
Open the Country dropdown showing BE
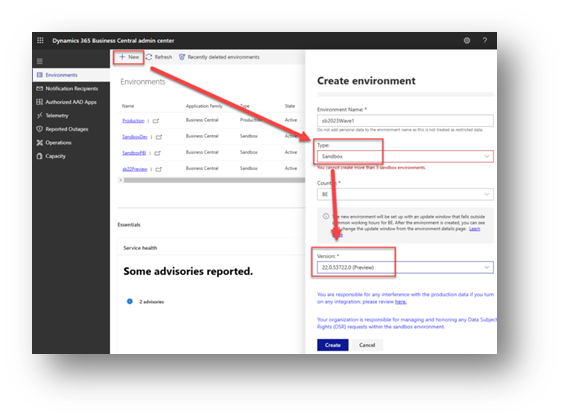click(x=405, y=194)
